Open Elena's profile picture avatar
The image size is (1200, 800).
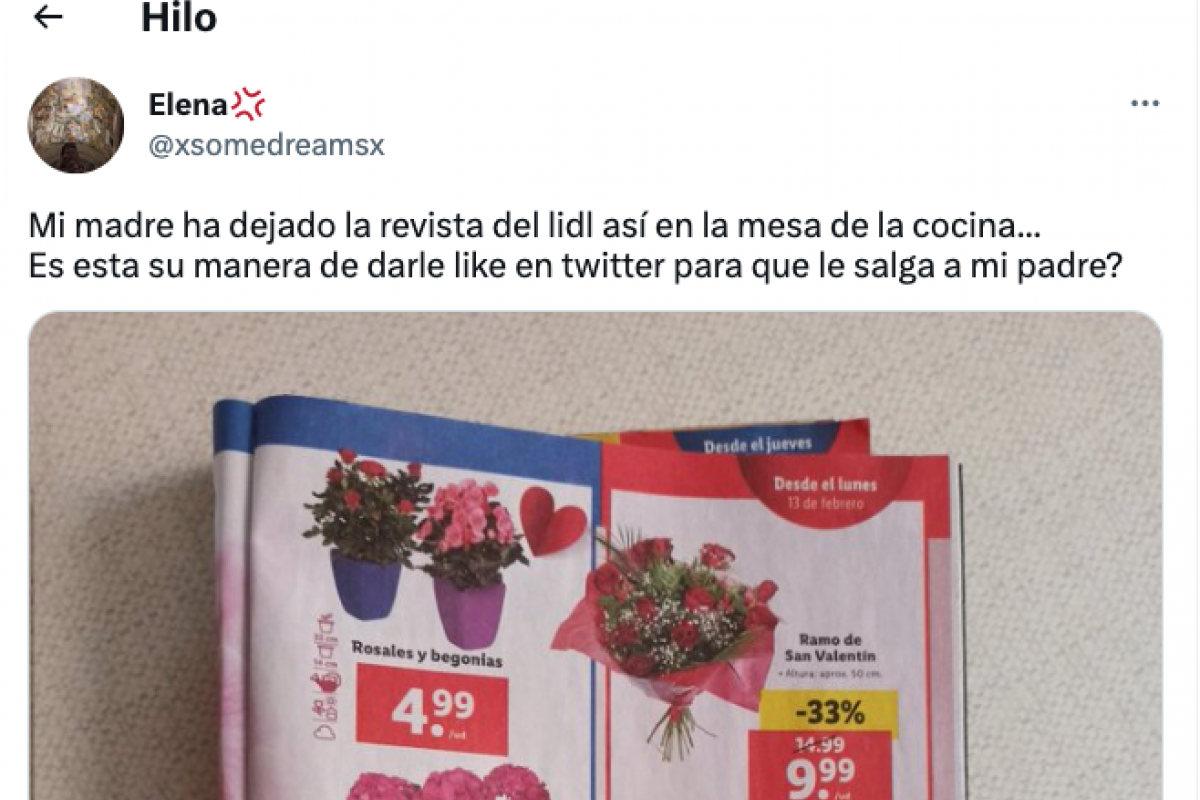point(75,125)
